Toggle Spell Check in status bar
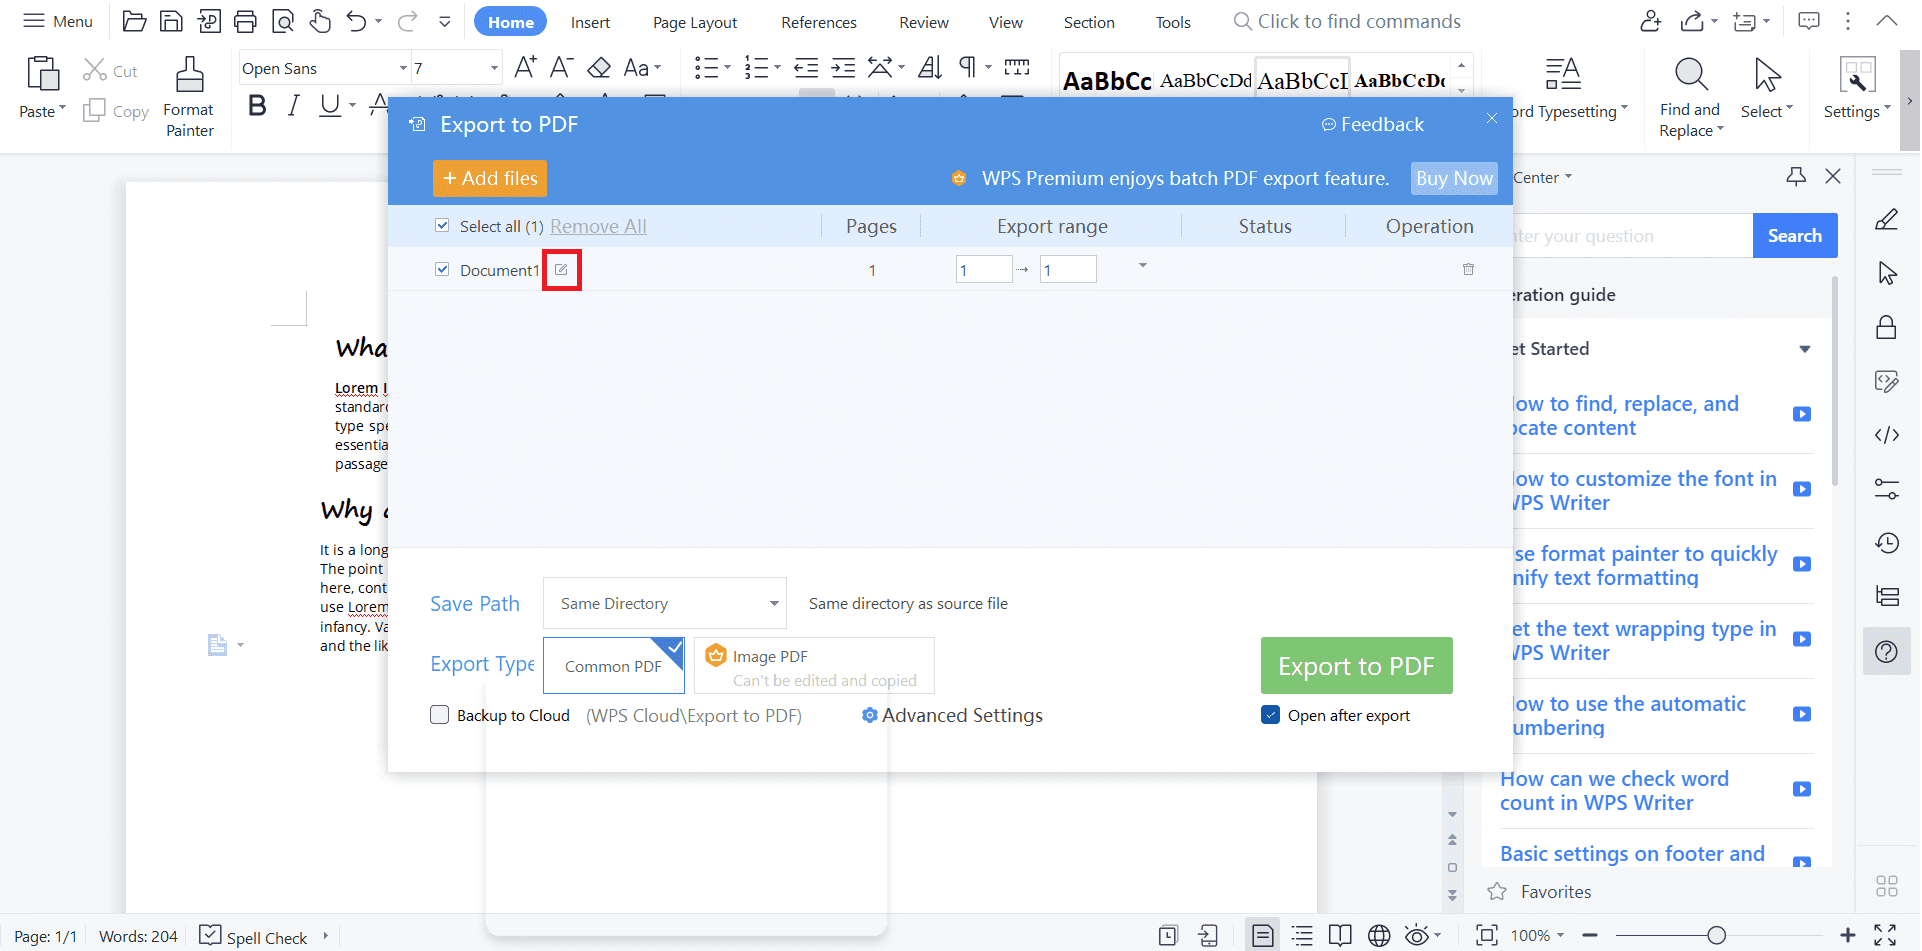 point(253,936)
